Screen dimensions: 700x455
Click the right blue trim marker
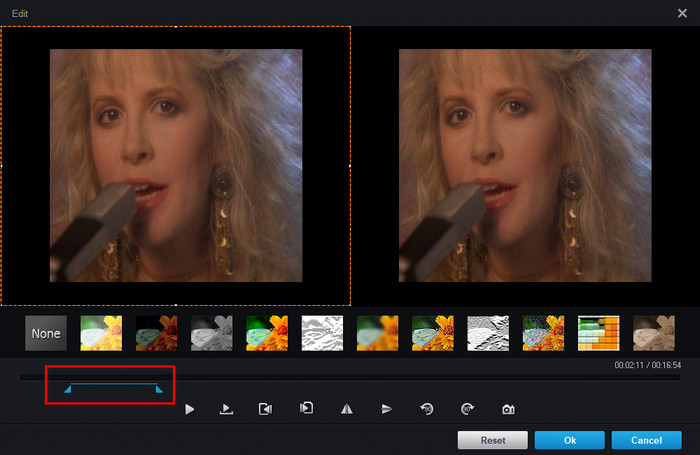159,389
